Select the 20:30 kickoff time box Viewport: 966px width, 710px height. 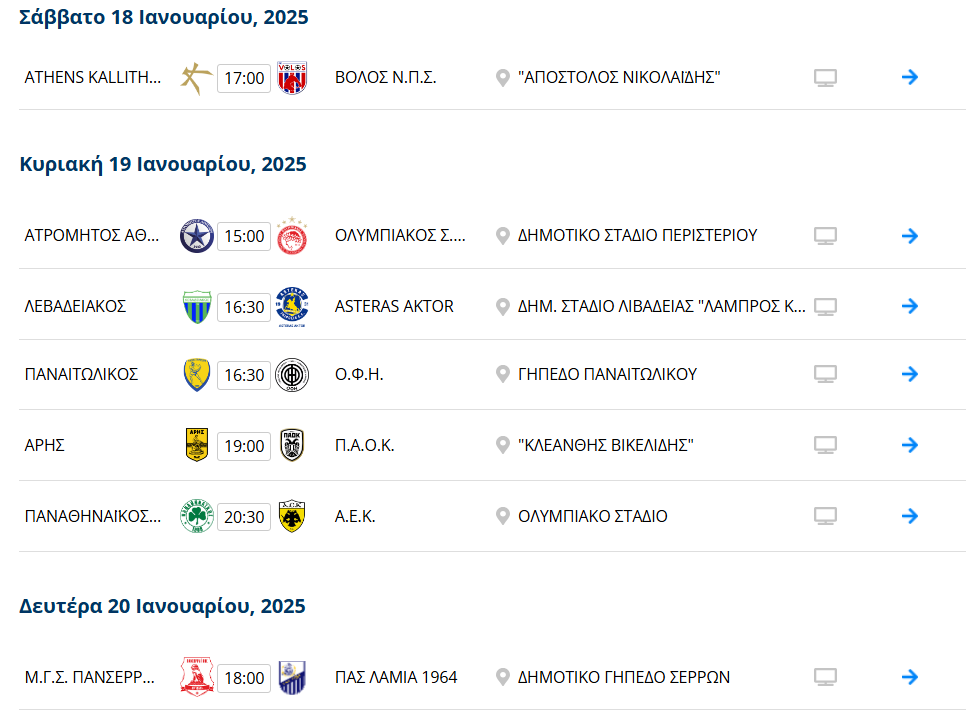(244, 516)
